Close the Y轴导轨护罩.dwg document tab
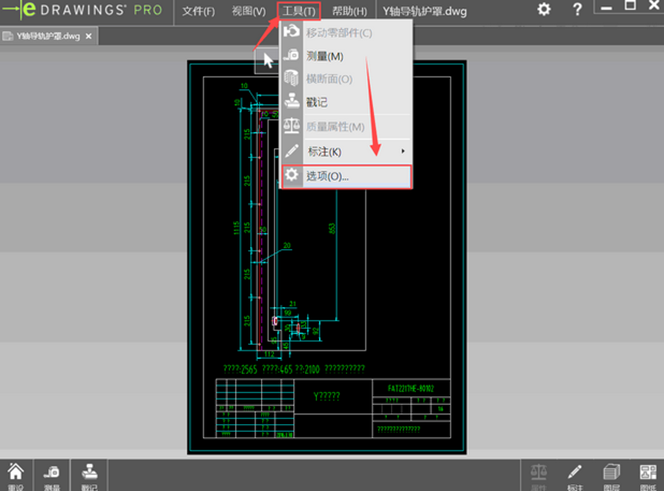The height and width of the screenshot is (491, 664). 88,36
